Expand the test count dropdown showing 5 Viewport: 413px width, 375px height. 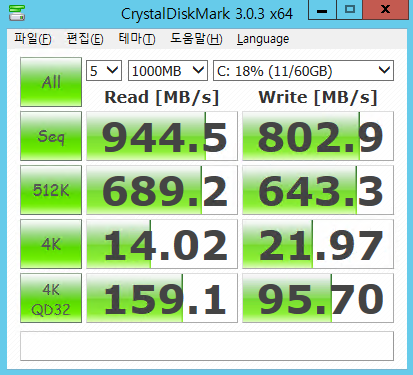(104, 71)
